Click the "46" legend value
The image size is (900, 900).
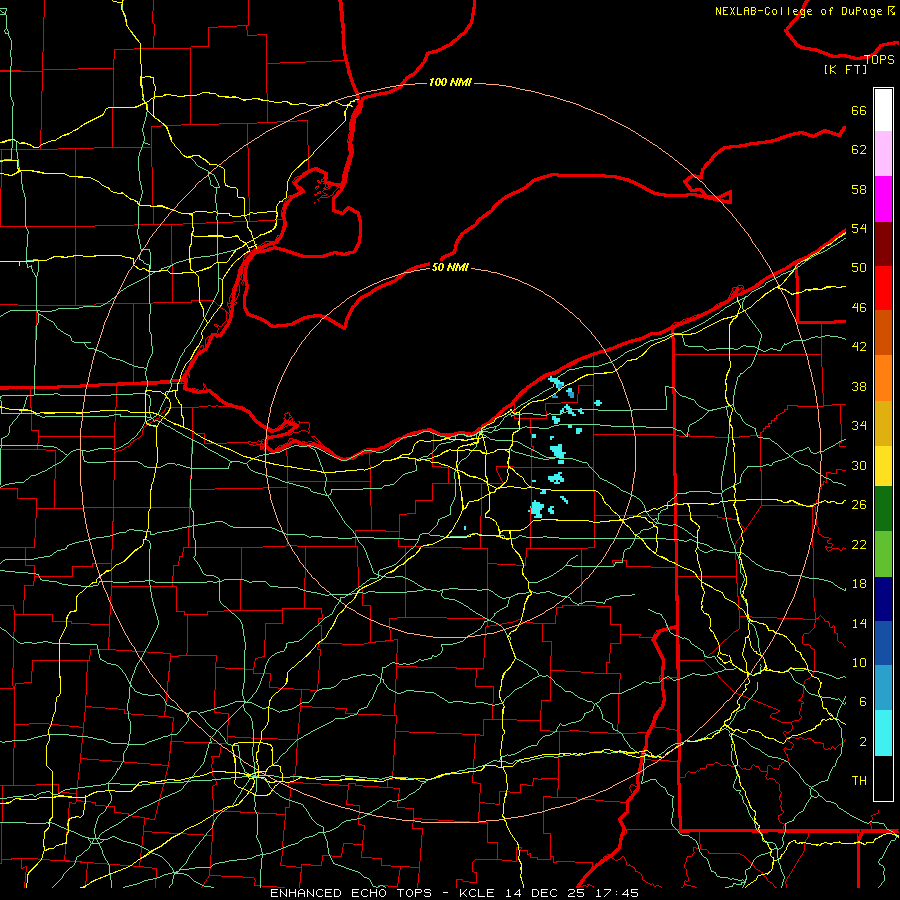[859, 308]
